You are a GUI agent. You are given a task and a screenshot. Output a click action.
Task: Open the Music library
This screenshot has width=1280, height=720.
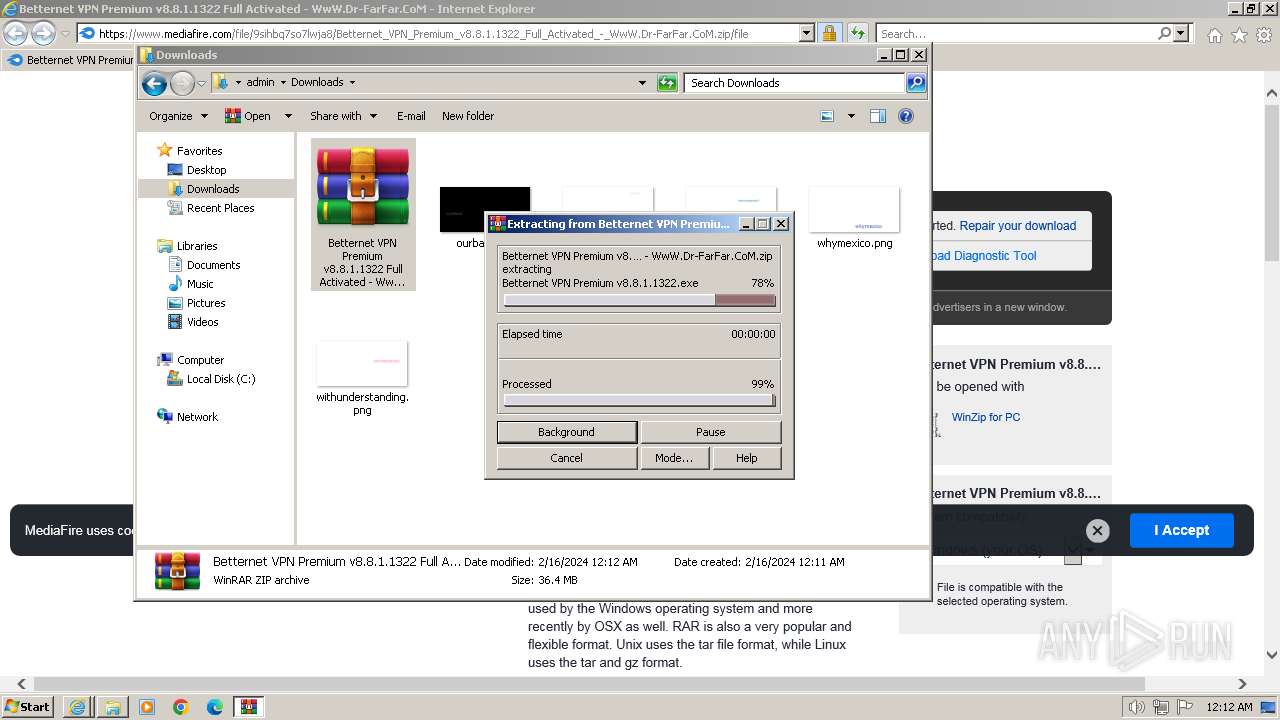(200, 284)
